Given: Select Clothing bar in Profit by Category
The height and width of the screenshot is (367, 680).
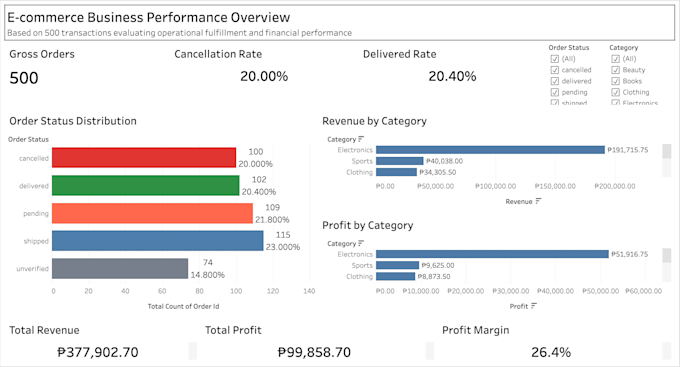Looking at the screenshot, I should tap(396, 276).
